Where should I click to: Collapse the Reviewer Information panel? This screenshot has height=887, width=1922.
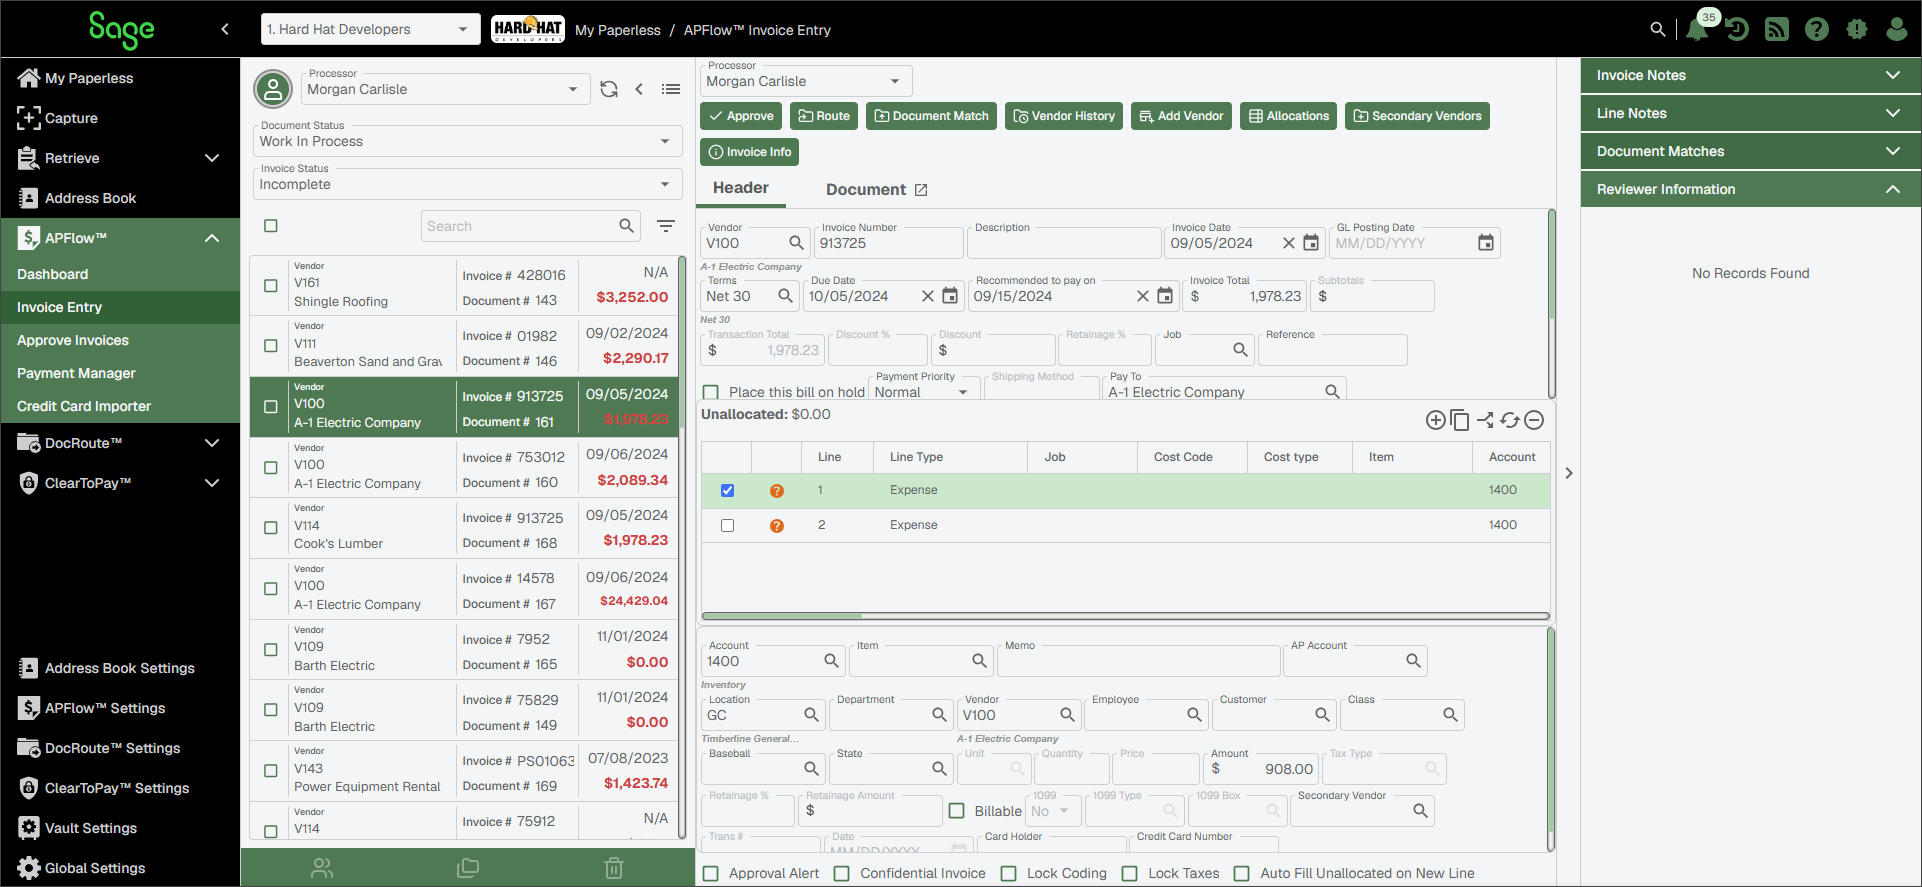(1750, 189)
